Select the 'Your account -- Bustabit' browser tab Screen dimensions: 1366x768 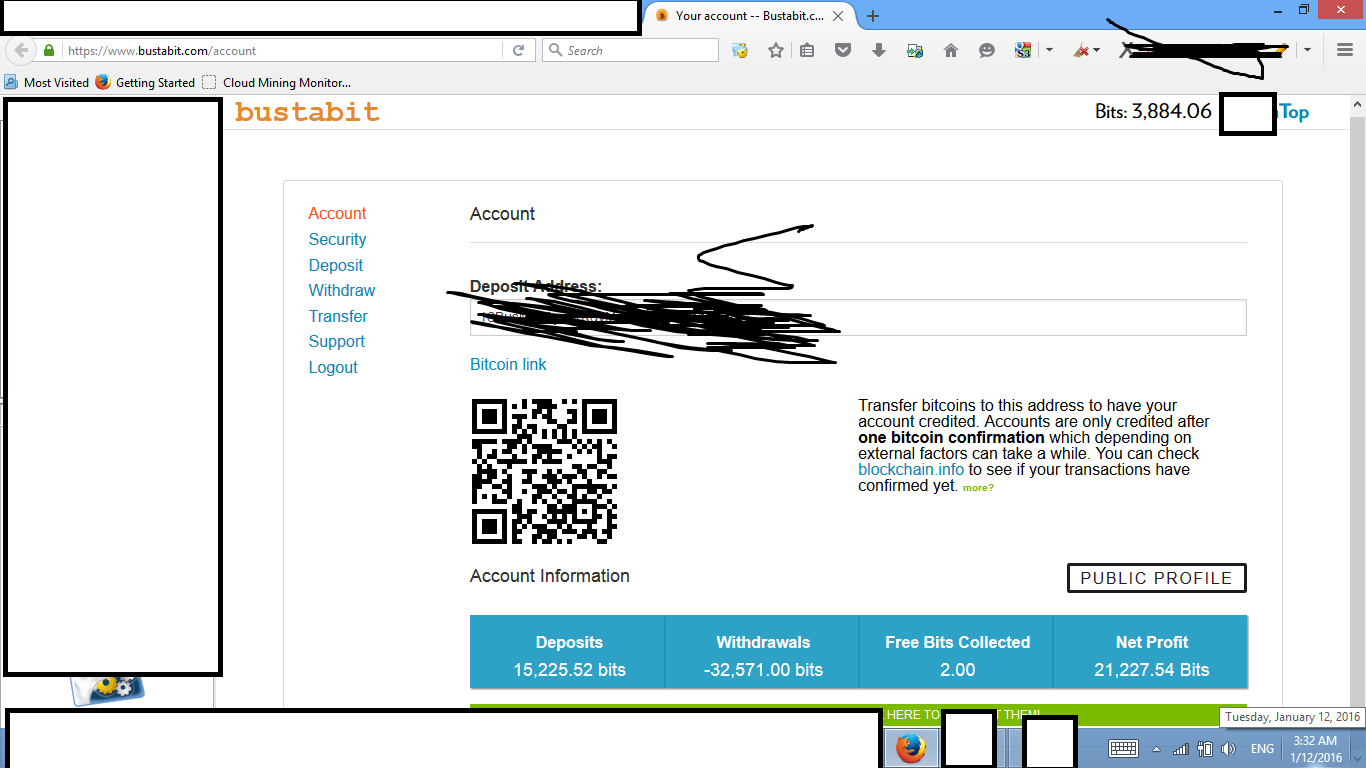point(749,16)
